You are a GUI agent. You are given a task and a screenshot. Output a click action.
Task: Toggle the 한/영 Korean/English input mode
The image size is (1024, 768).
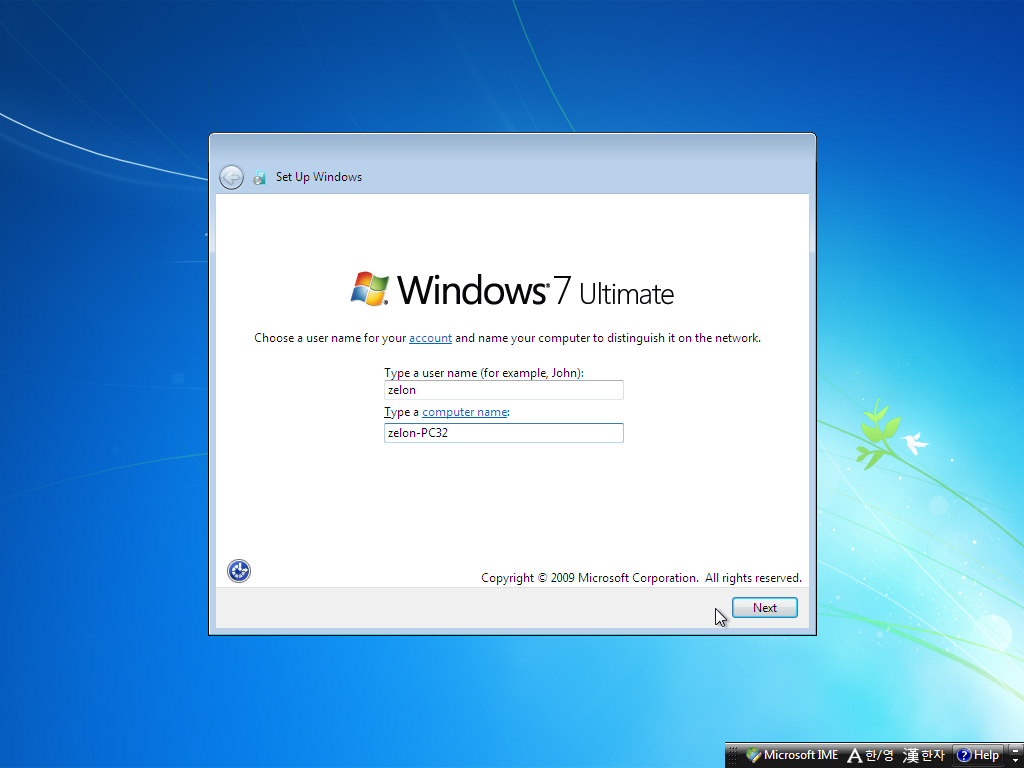point(870,756)
